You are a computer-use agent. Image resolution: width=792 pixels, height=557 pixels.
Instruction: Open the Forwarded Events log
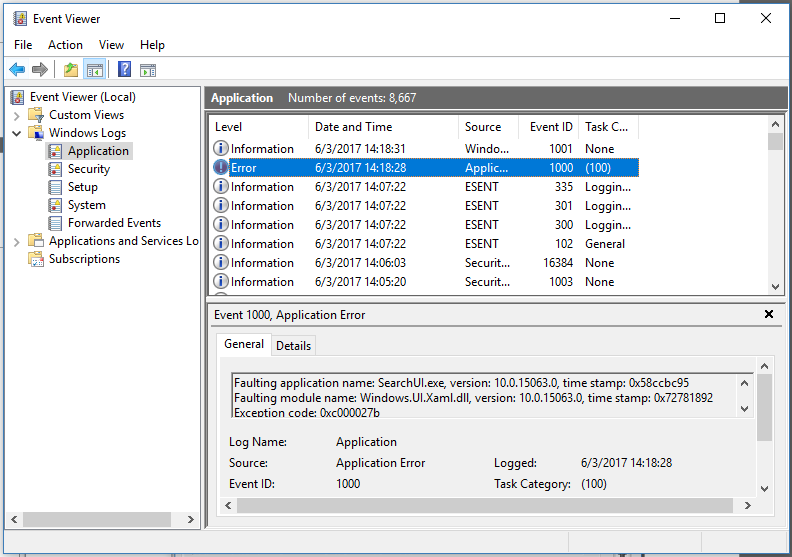[x=114, y=223]
